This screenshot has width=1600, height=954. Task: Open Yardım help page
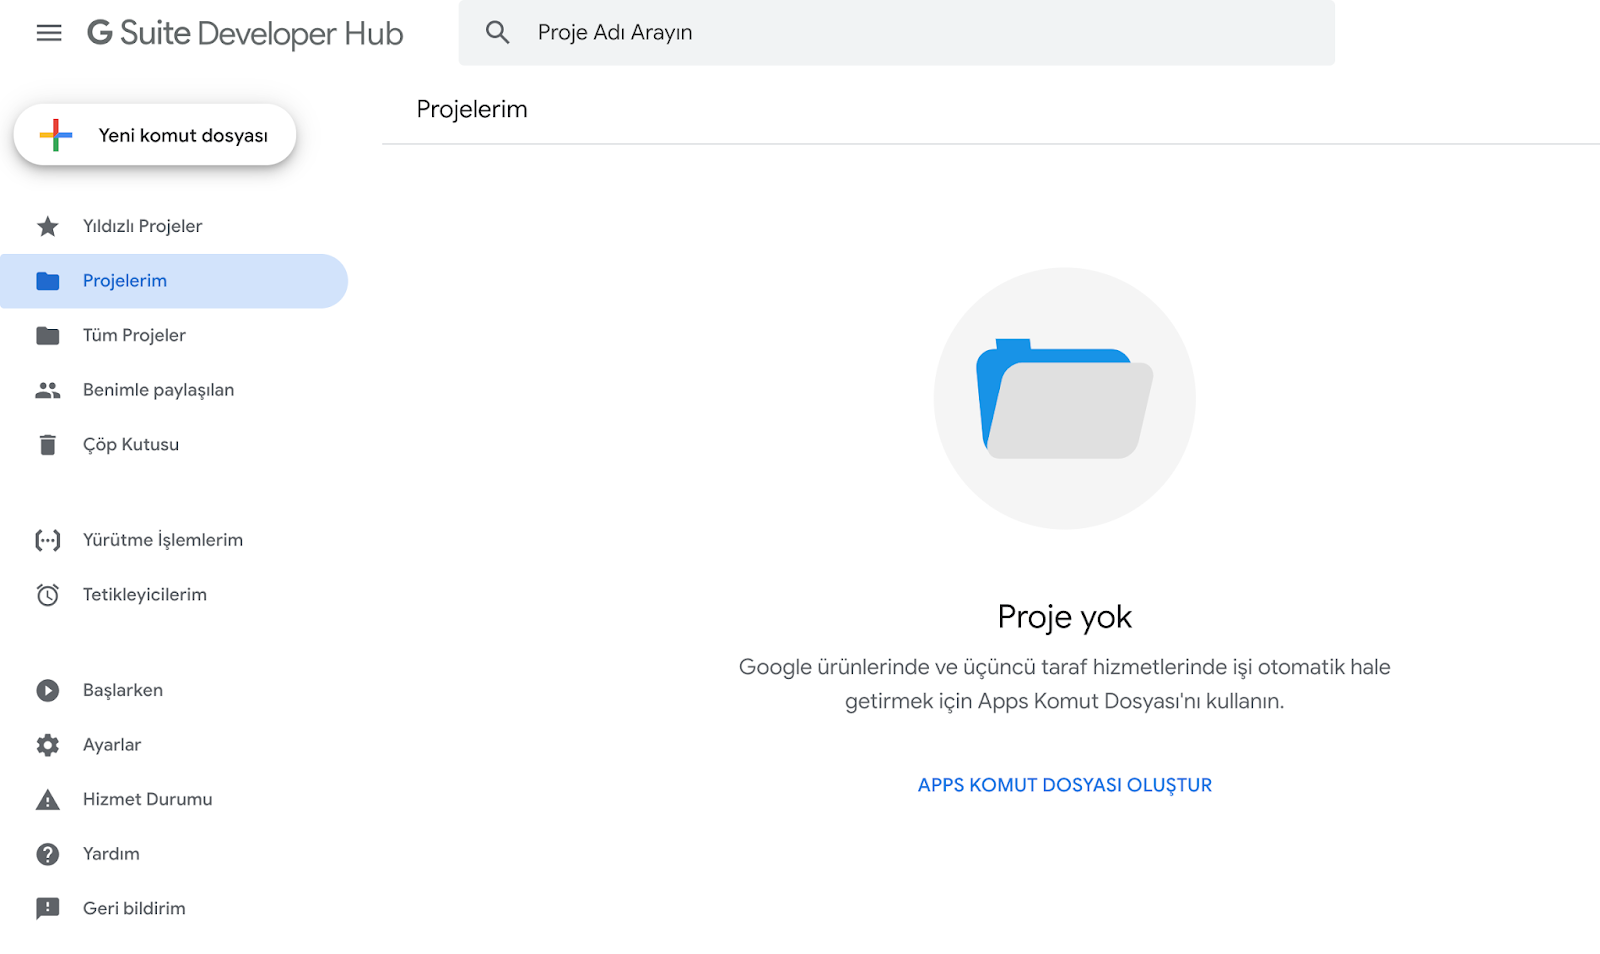(x=174, y=854)
